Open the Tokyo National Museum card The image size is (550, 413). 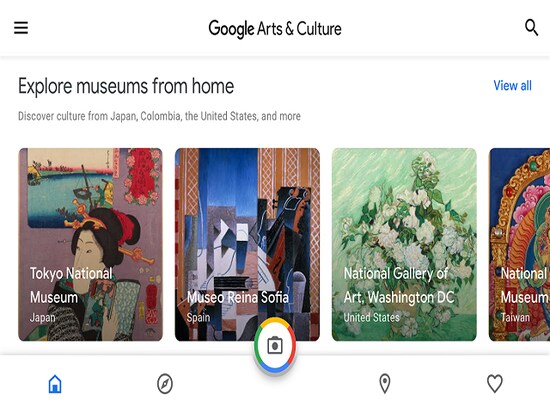[x=90, y=244]
